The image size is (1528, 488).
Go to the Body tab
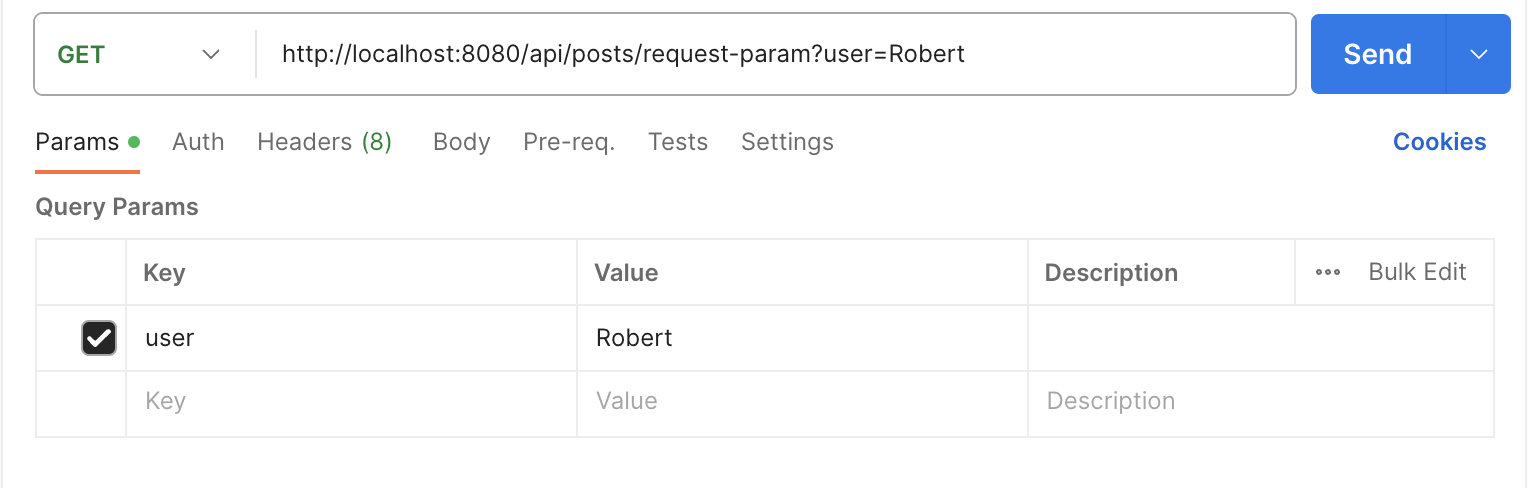(461, 142)
